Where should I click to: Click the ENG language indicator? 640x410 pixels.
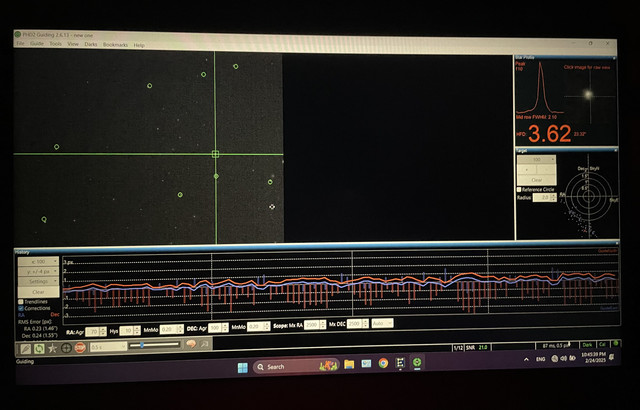click(x=540, y=359)
